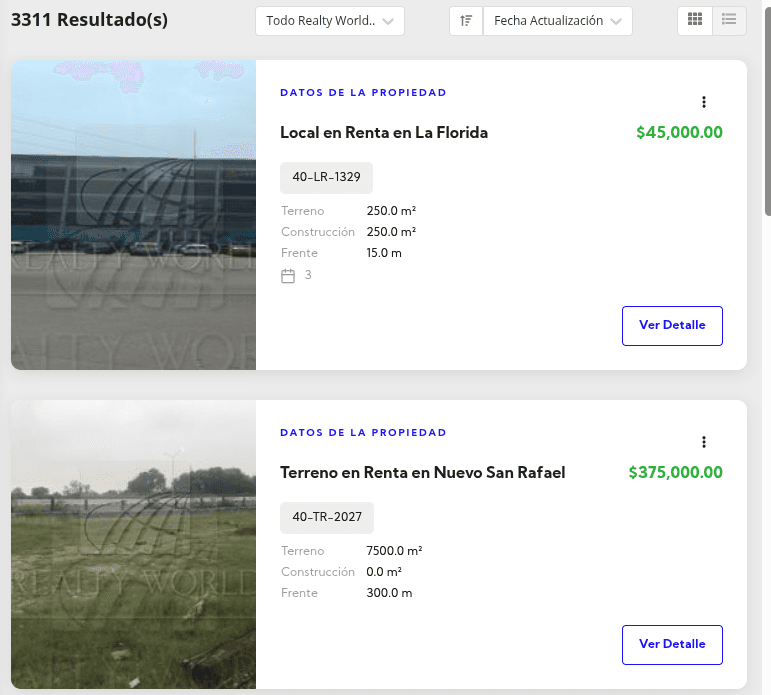
Task: View details of Nuevo San Rafael terreno
Action: pos(672,645)
